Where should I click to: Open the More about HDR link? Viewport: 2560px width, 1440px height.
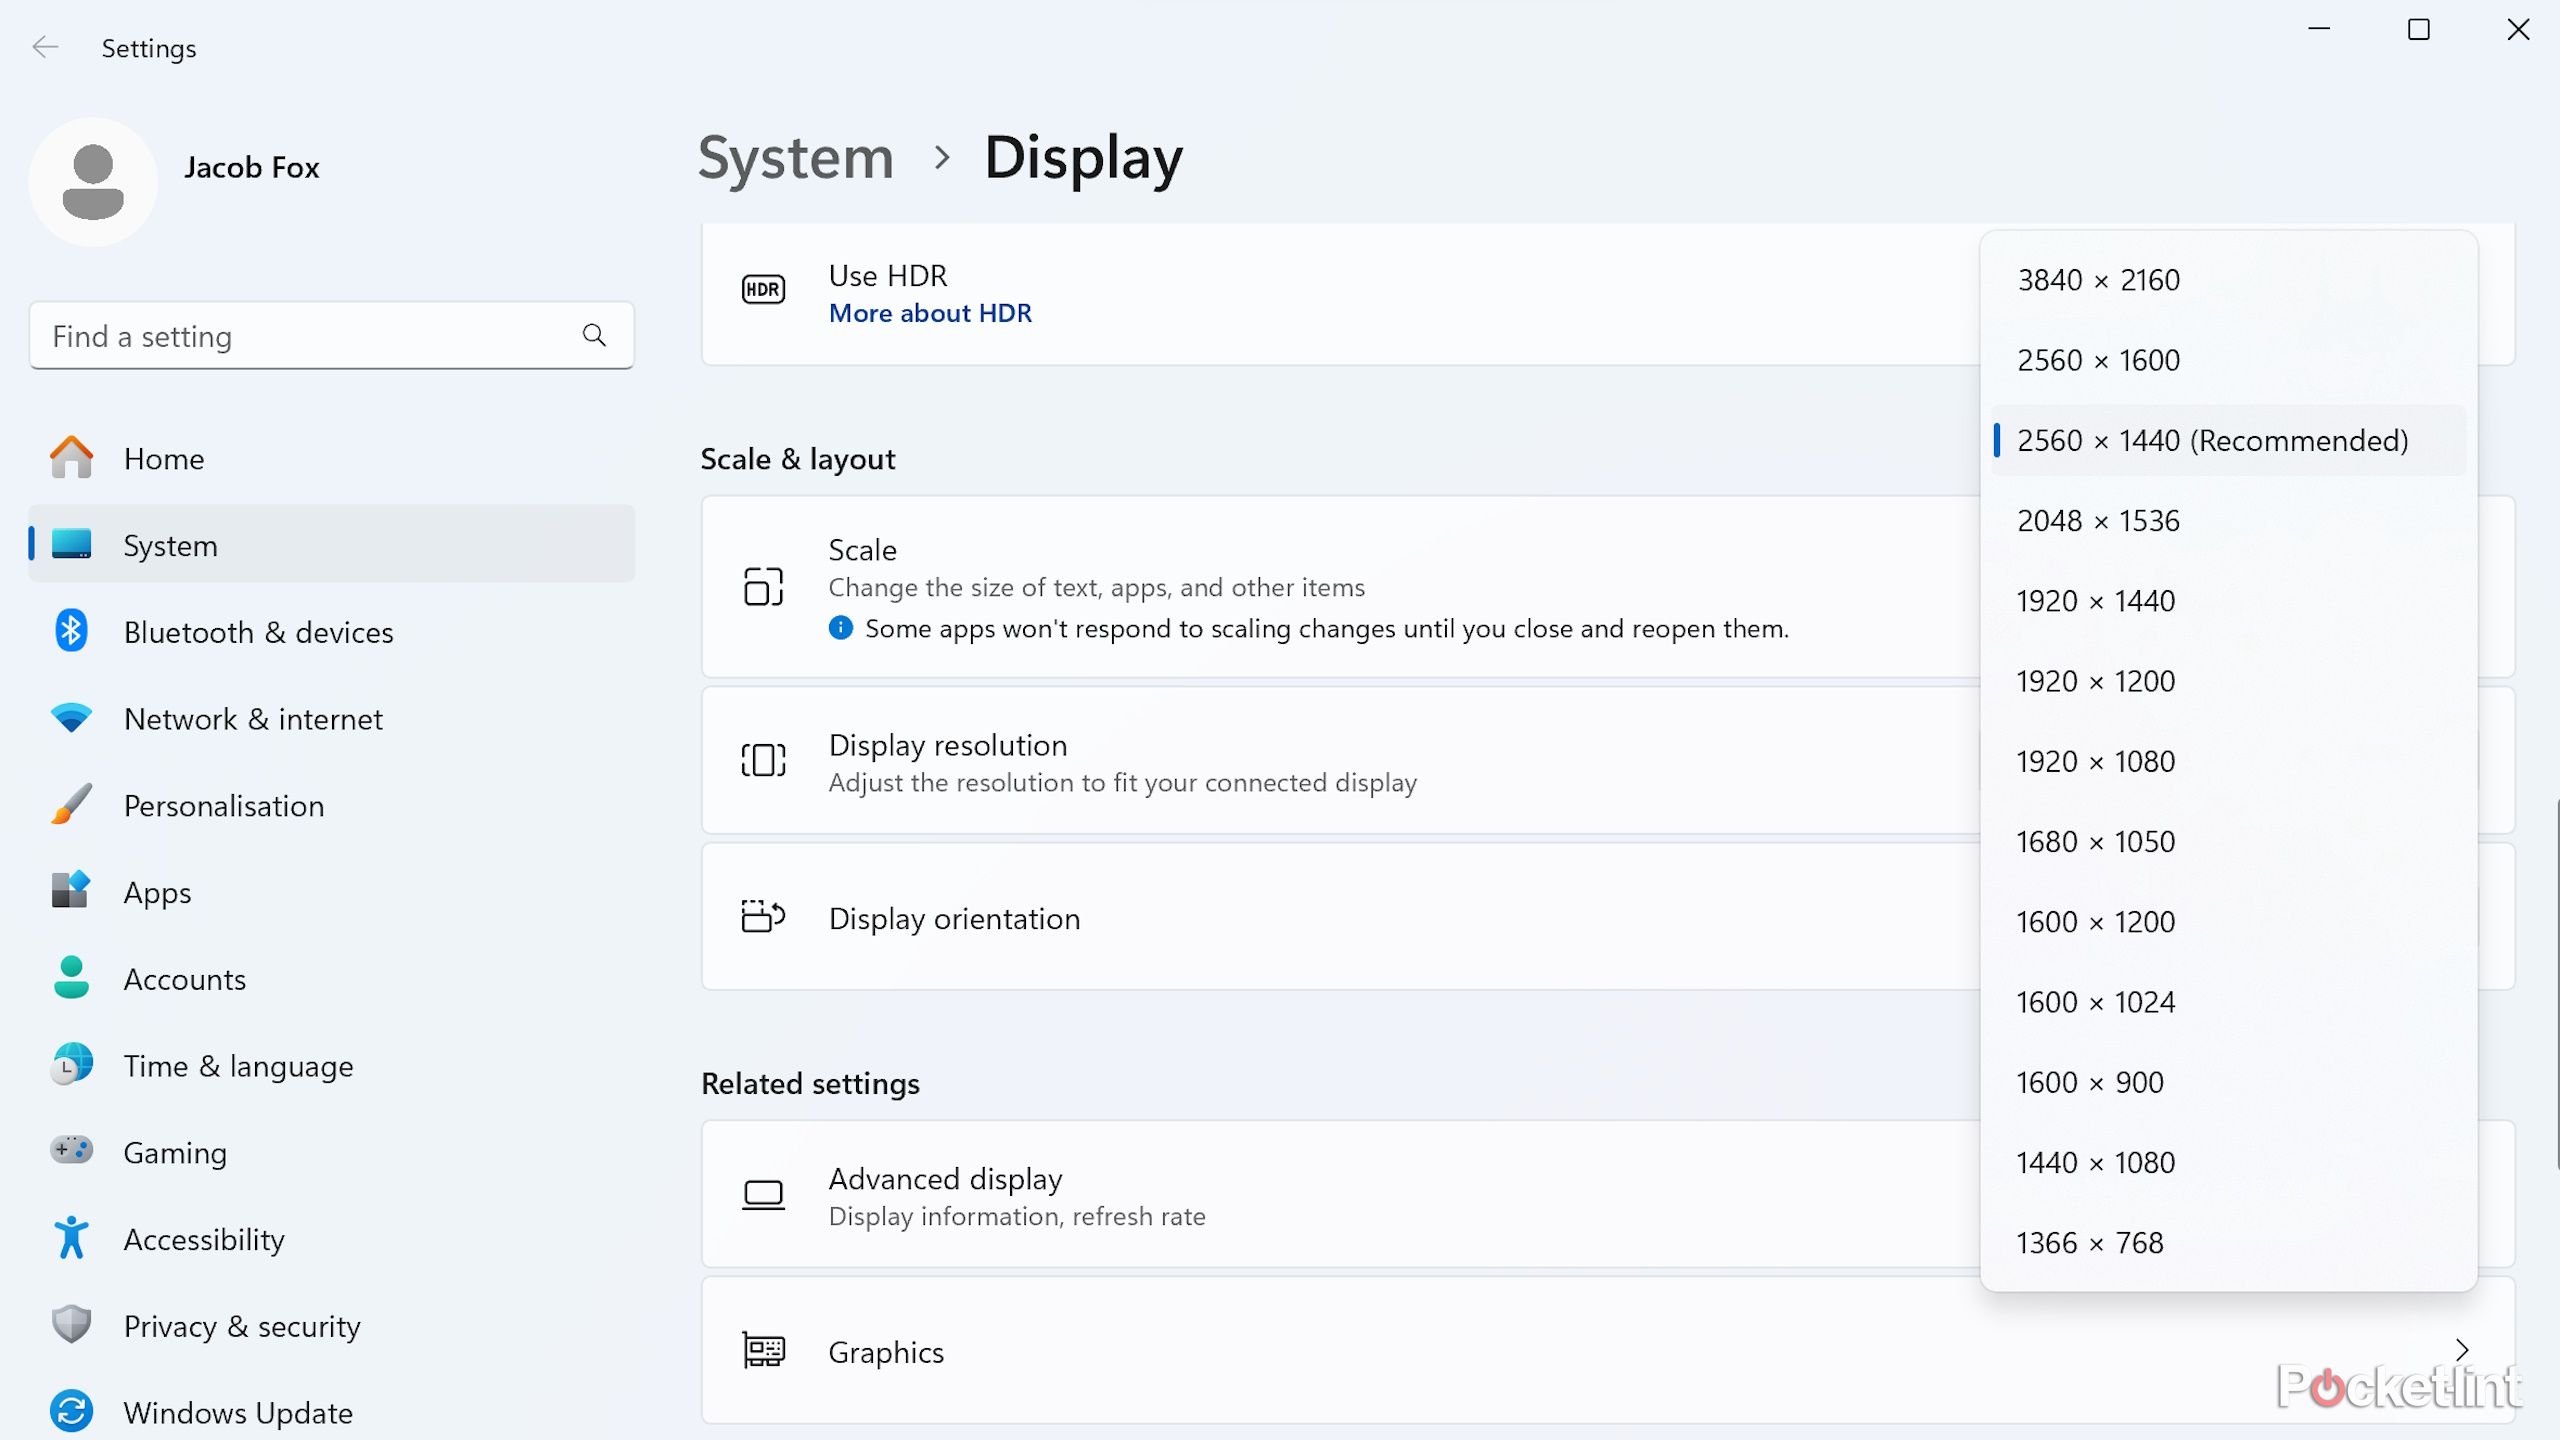tap(930, 313)
